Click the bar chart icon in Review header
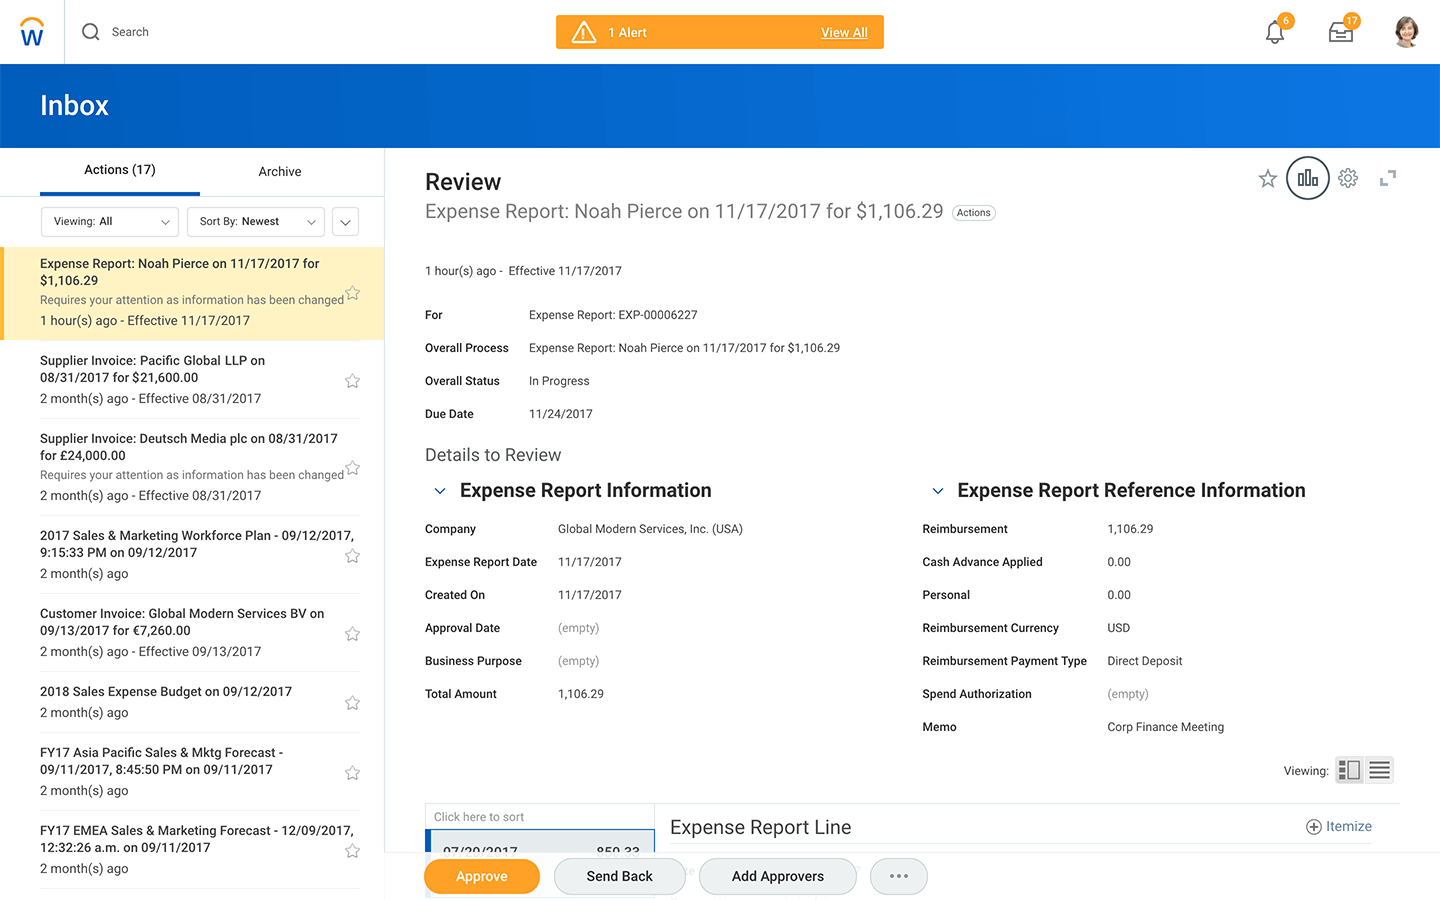The height and width of the screenshot is (900, 1440). pos(1307,179)
